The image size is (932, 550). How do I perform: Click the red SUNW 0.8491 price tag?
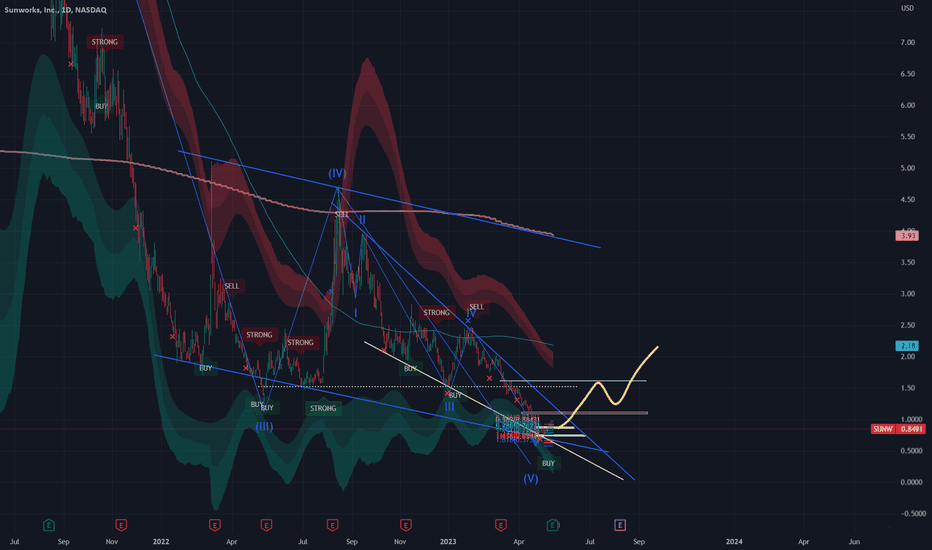[x=898, y=429]
